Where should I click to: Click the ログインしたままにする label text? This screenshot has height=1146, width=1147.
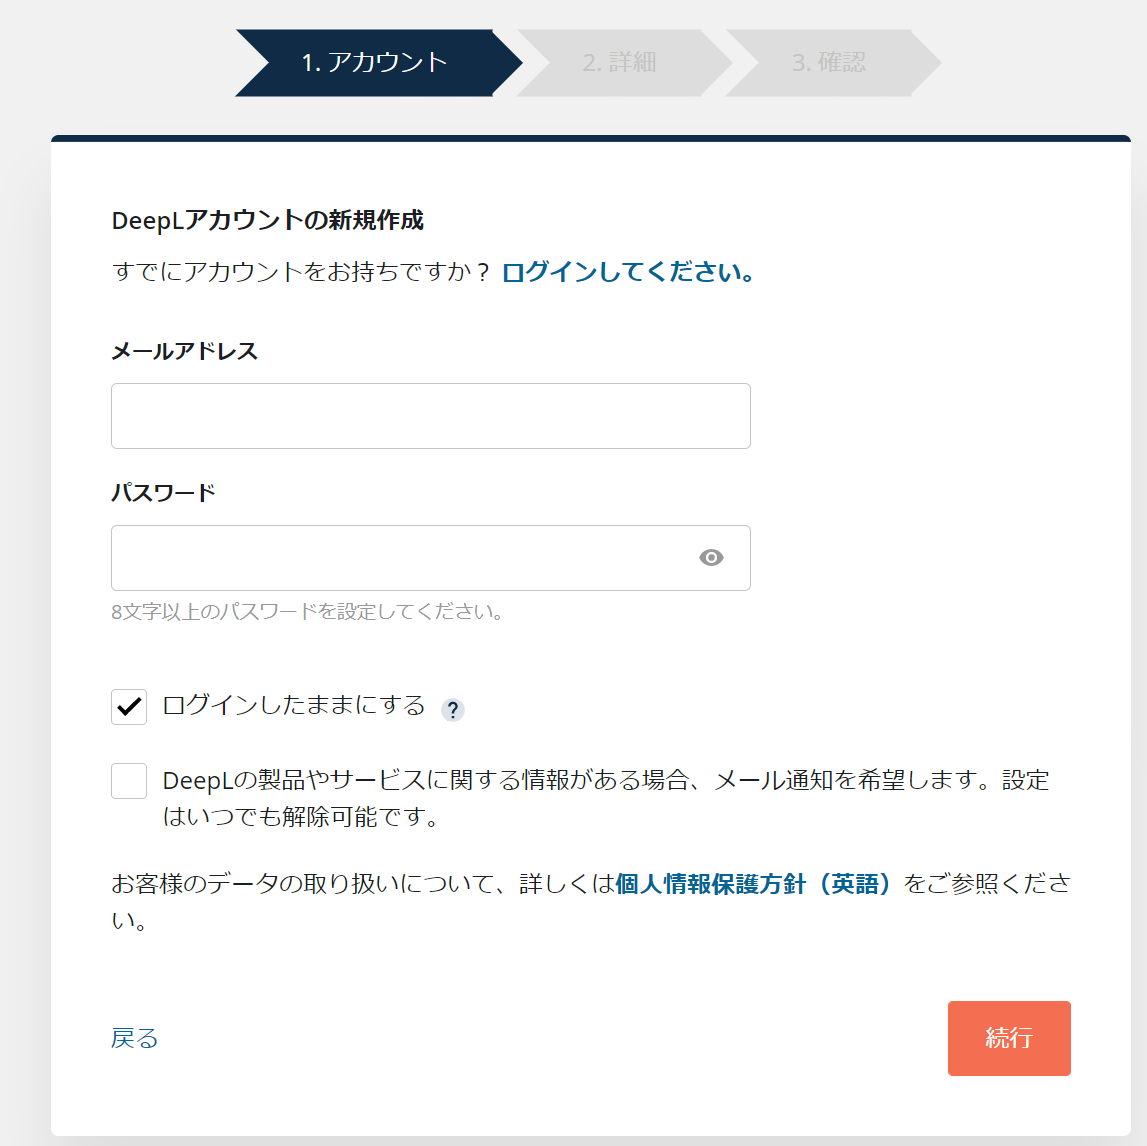click(x=293, y=706)
